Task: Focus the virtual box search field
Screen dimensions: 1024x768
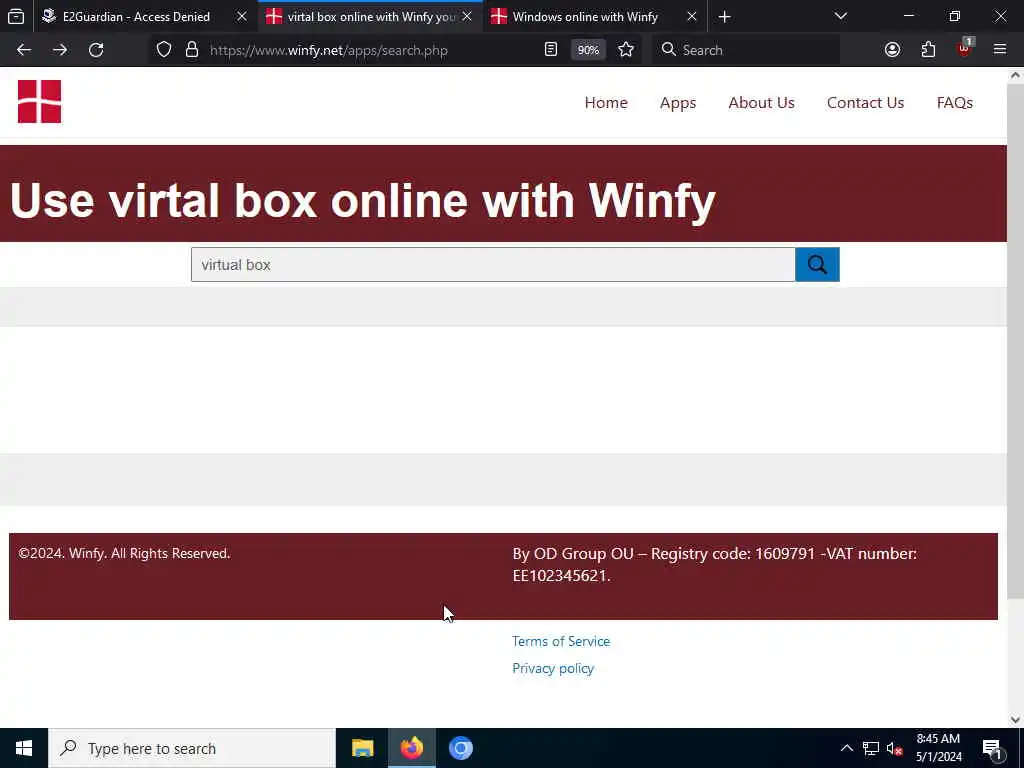Action: 493,264
